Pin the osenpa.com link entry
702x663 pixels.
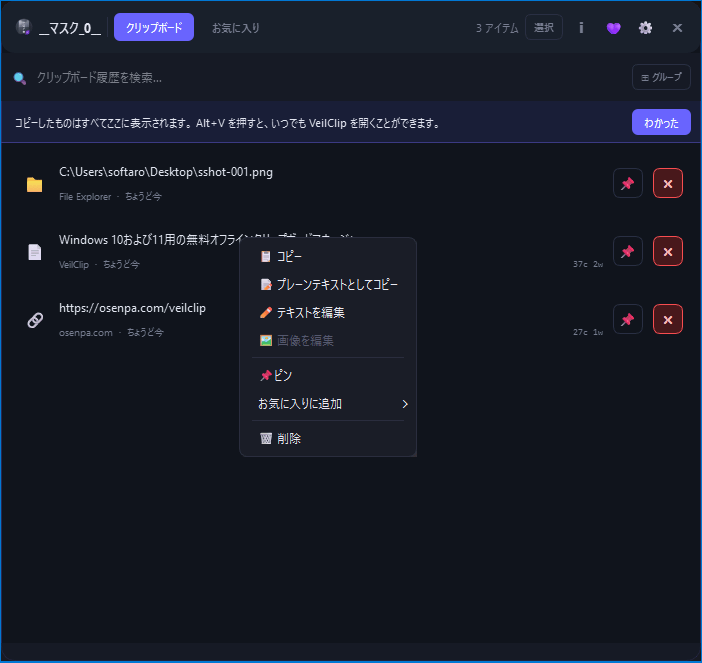[627, 319]
